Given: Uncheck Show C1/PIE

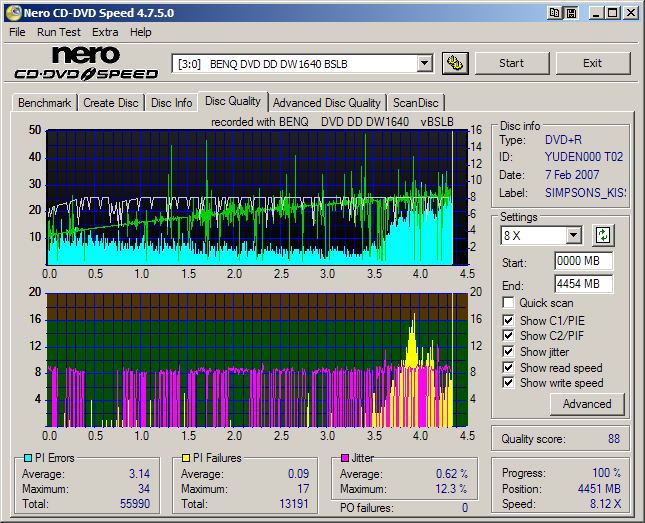Looking at the screenshot, I should 508,320.
